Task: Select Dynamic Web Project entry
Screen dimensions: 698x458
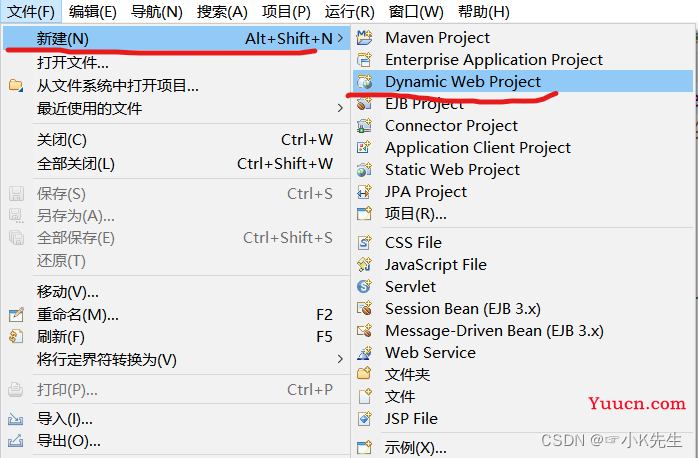Action: [523, 82]
